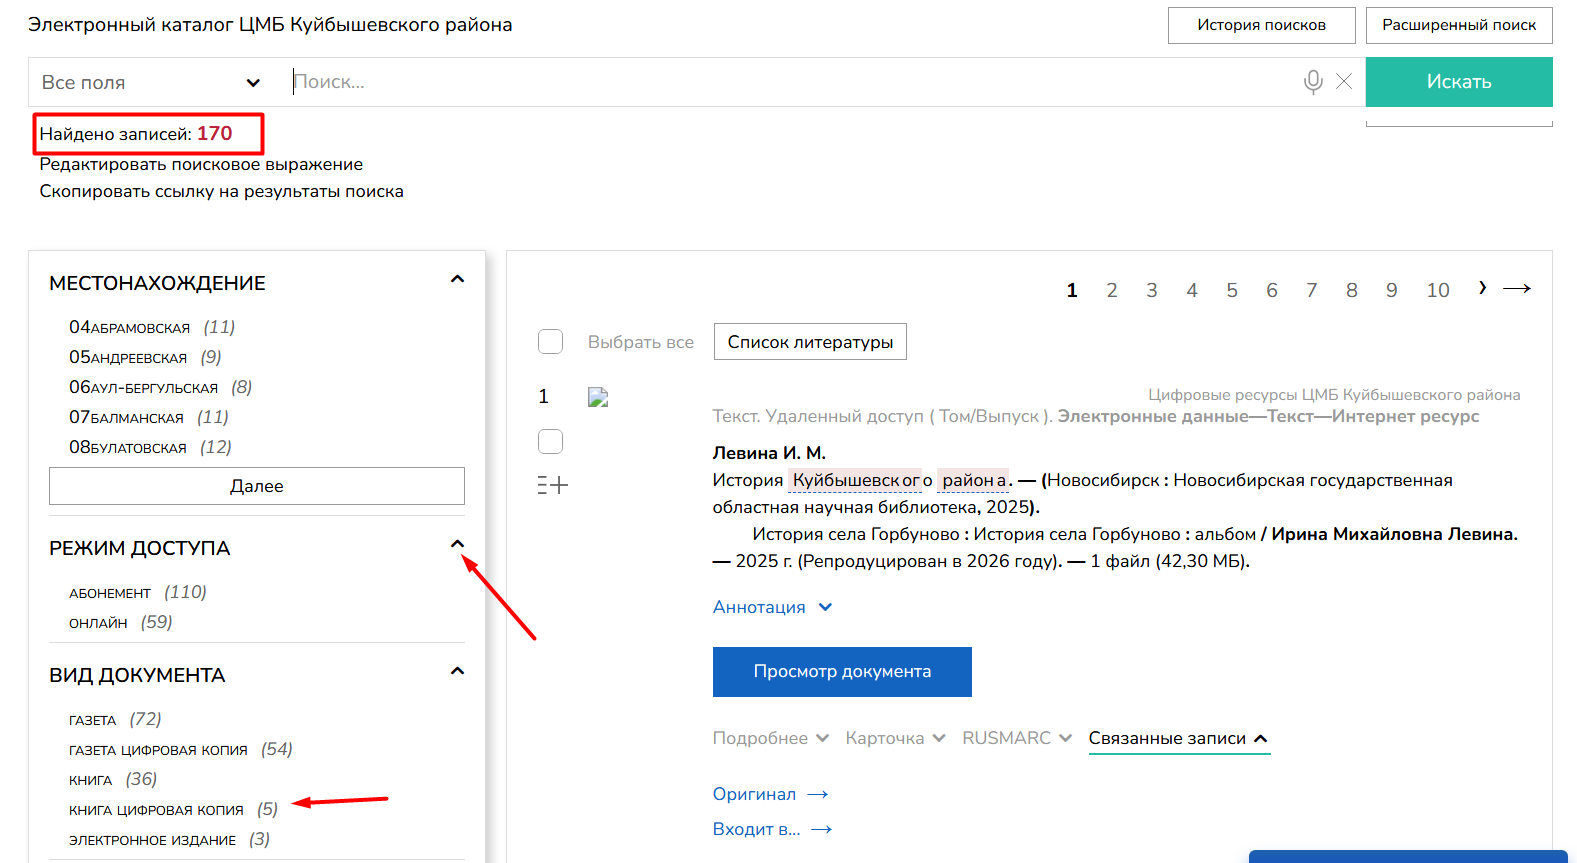The width and height of the screenshot is (1577, 863).
Task: Open the Карточка tab
Action: pyautogui.click(x=894, y=738)
